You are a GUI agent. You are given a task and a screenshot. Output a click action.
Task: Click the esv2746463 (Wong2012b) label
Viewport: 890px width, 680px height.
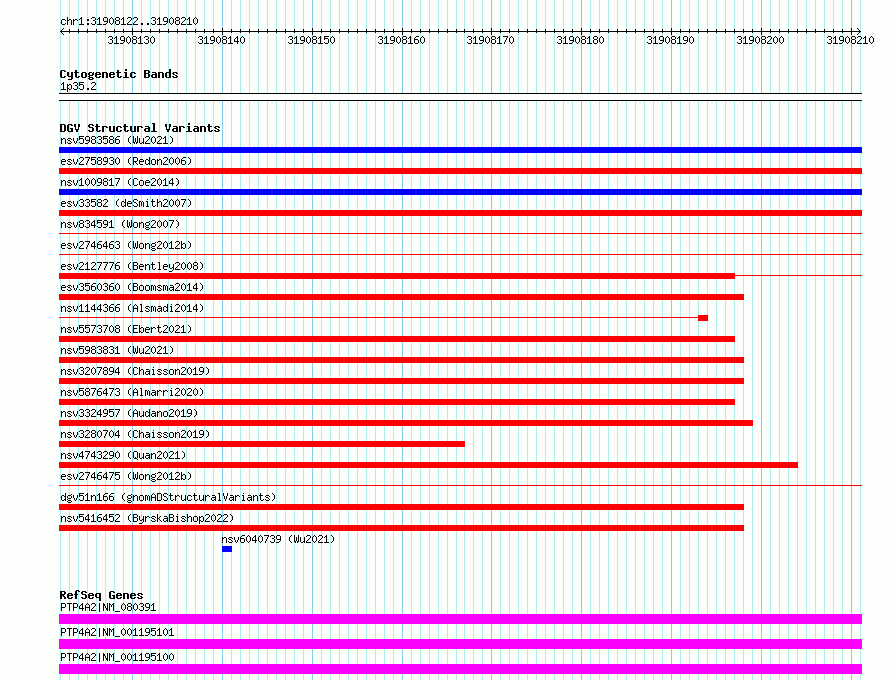click(126, 245)
